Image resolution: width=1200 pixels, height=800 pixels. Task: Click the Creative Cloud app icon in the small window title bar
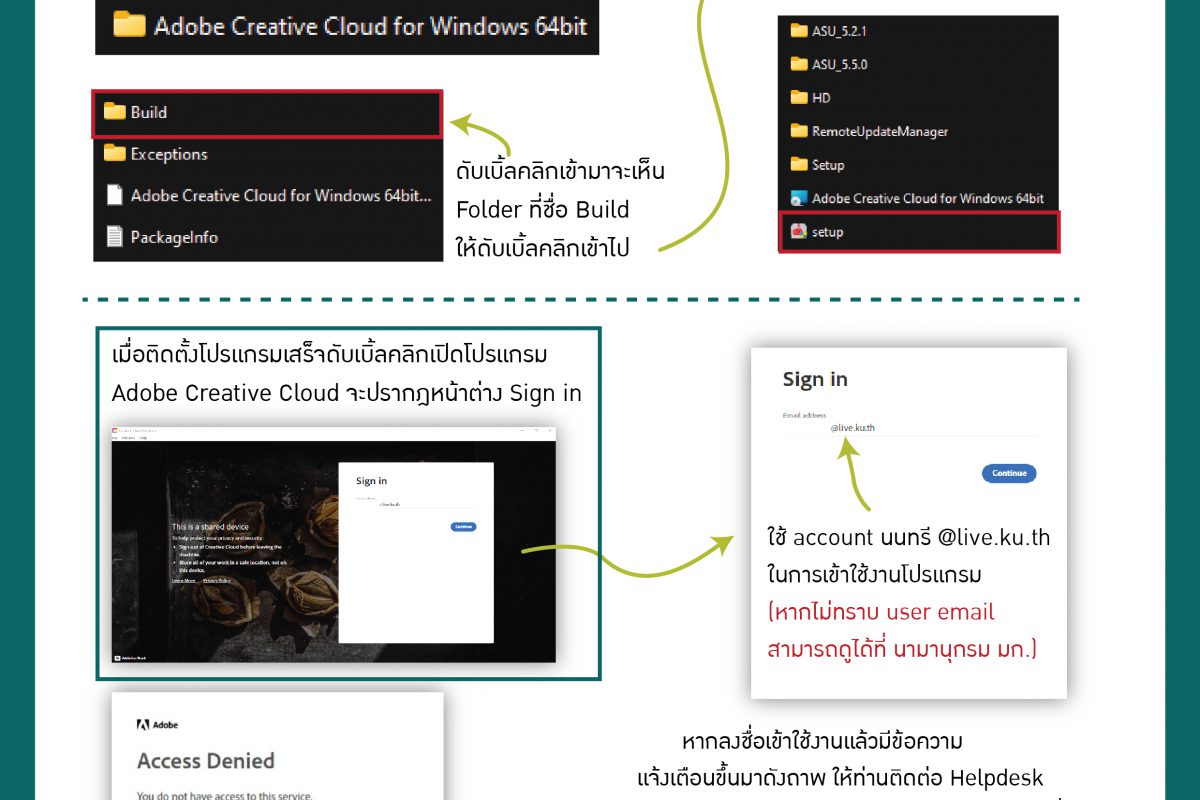coord(115,430)
